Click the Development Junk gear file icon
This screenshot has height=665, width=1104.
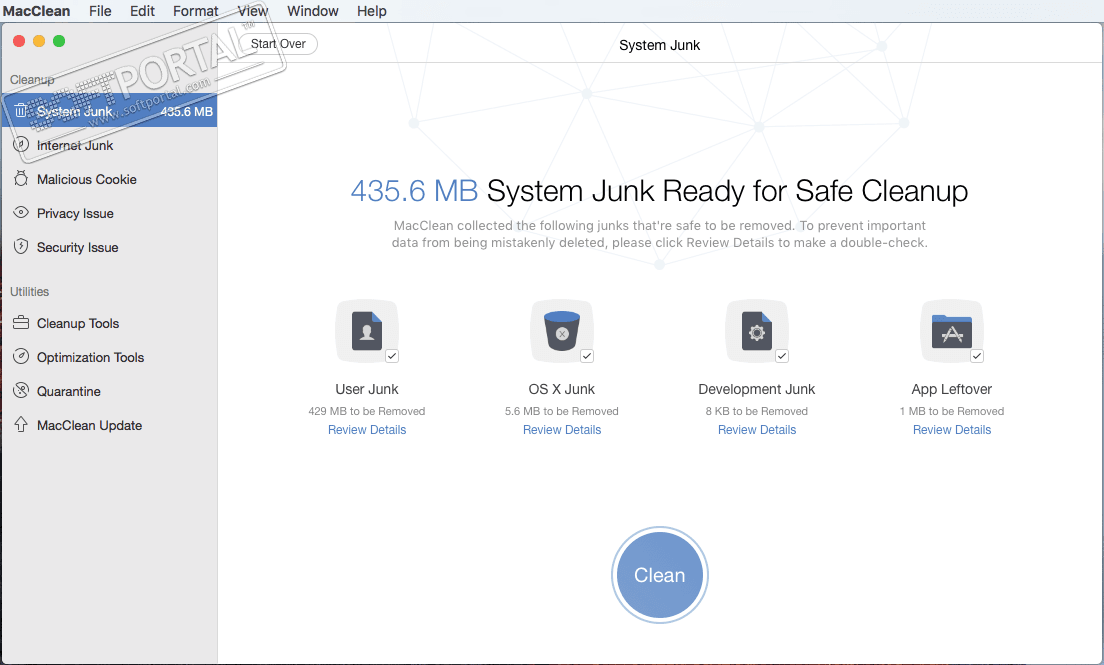757,331
